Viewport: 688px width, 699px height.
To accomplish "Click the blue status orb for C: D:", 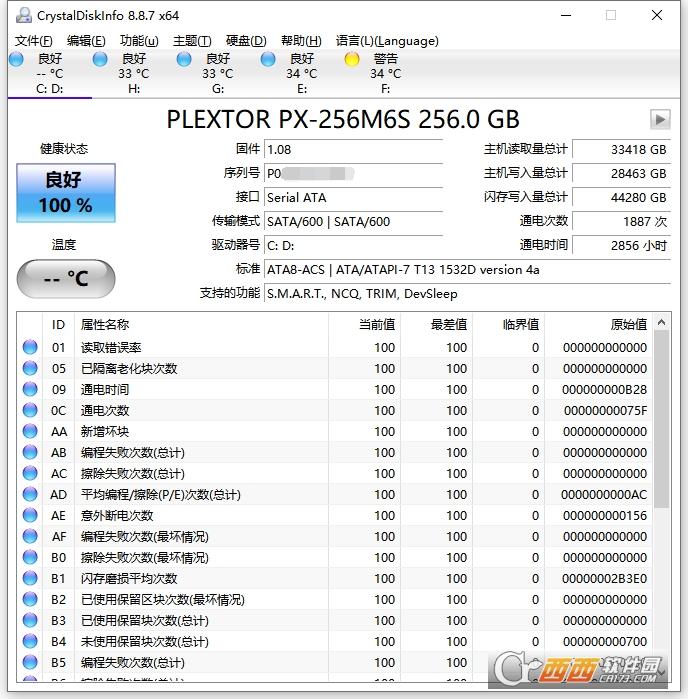I will [x=16, y=59].
